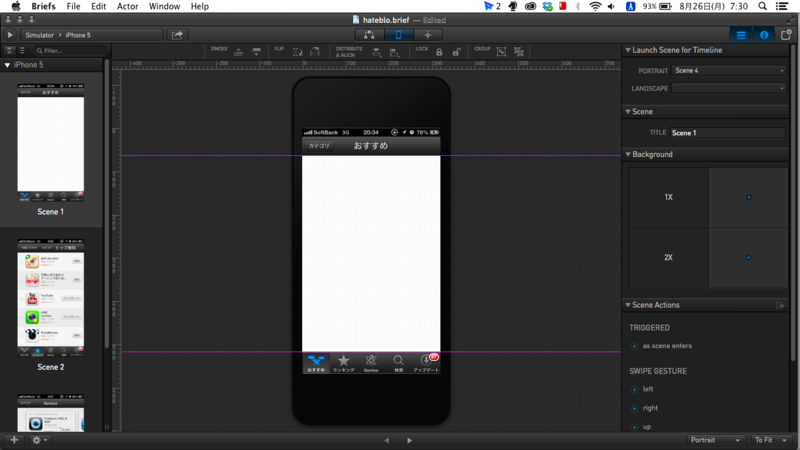800x450 pixels.
Task: Click the カテゴリ button in canvas
Action: click(x=319, y=146)
